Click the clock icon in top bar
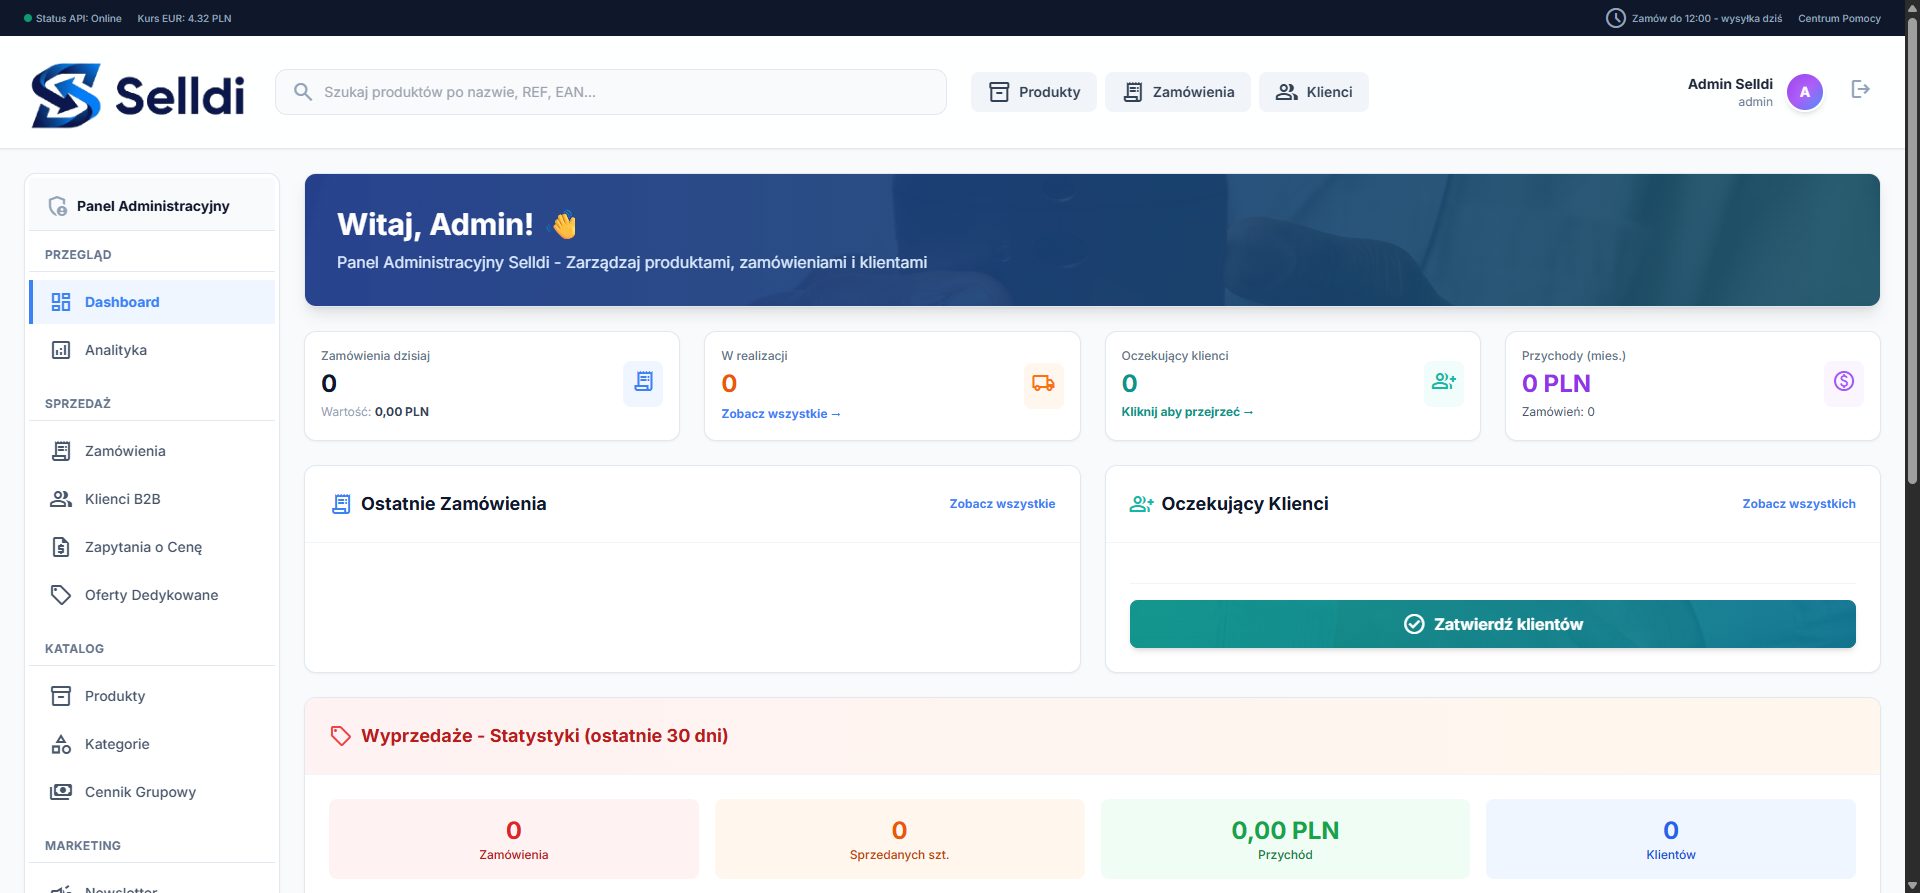 [x=1615, y=18]
